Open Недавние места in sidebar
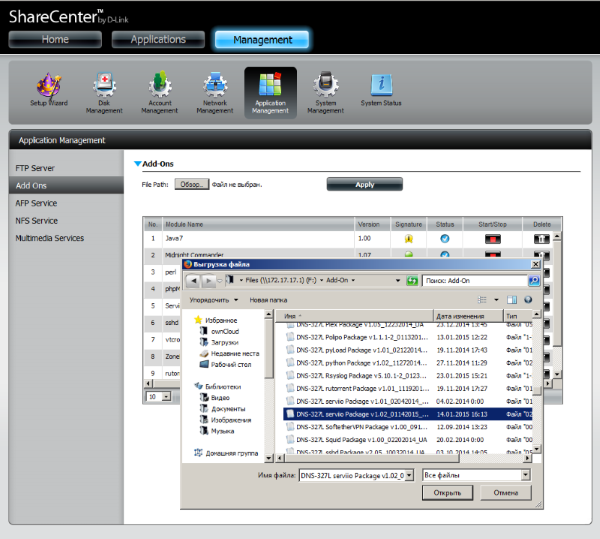The height and width of the screenshot is (539, 600). [x=230, y=353]
